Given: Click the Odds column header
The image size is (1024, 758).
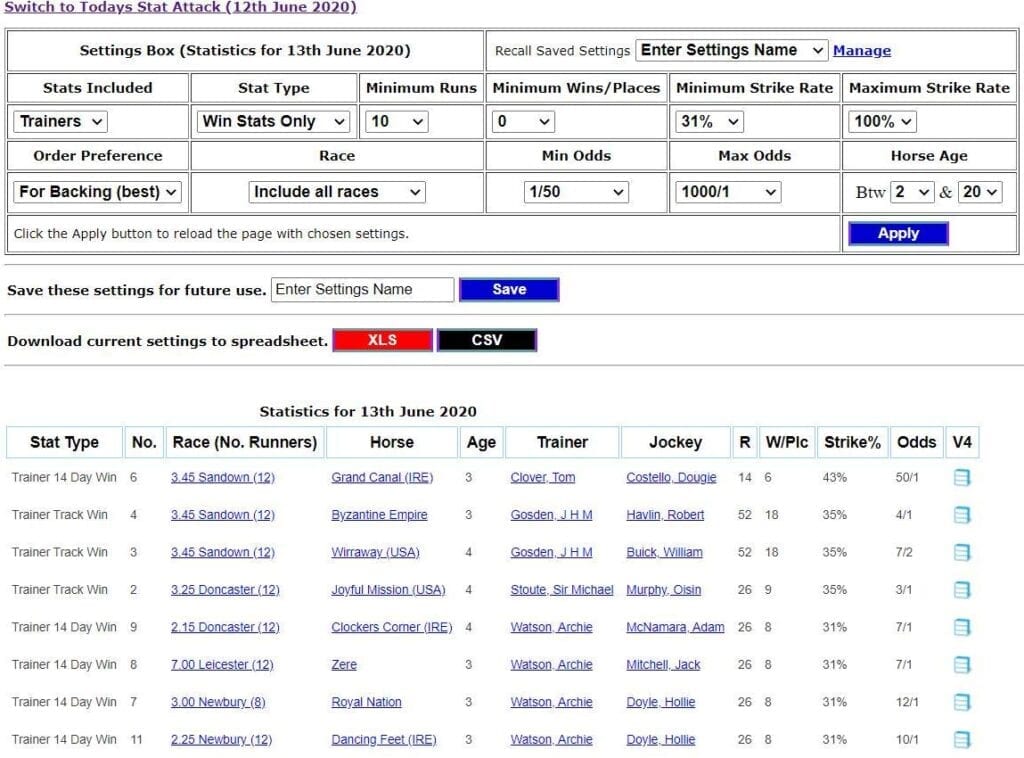Looking at the screenshot, I should pyautogui.click(x=916, y=442).
